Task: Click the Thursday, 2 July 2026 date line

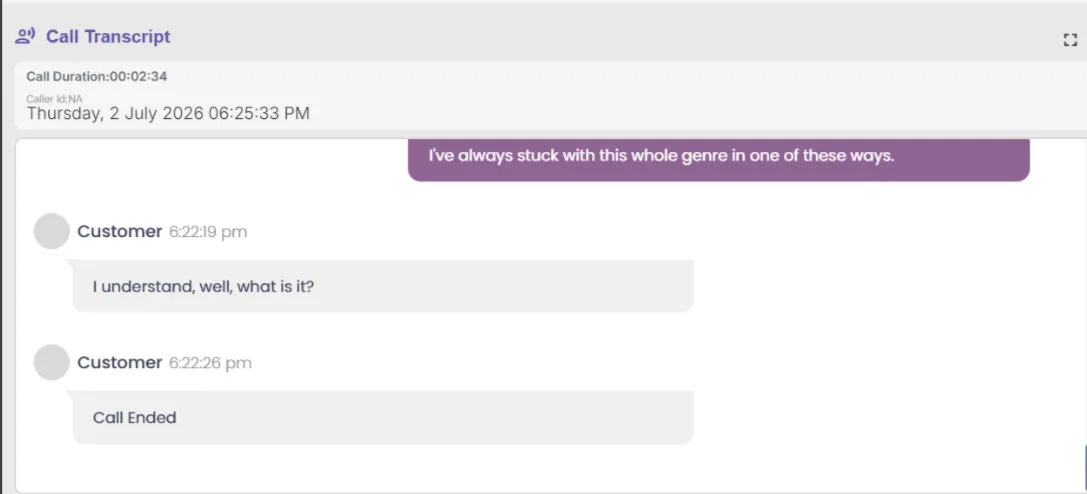Action: click(x=168, y=114)
